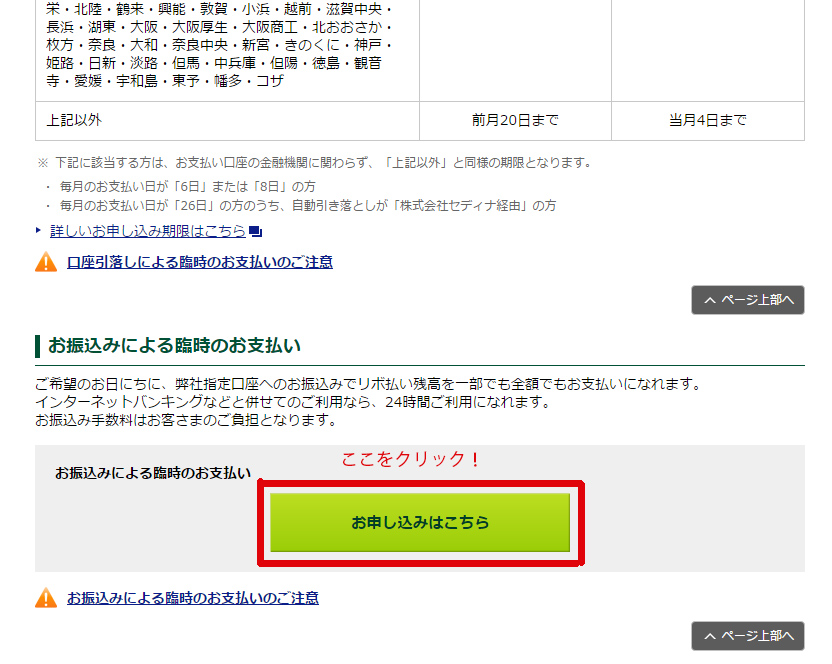The height and width of the screenshot is (664, 832).
Task: Click the green お申し込みはこちら button
Action: [420, 522]
